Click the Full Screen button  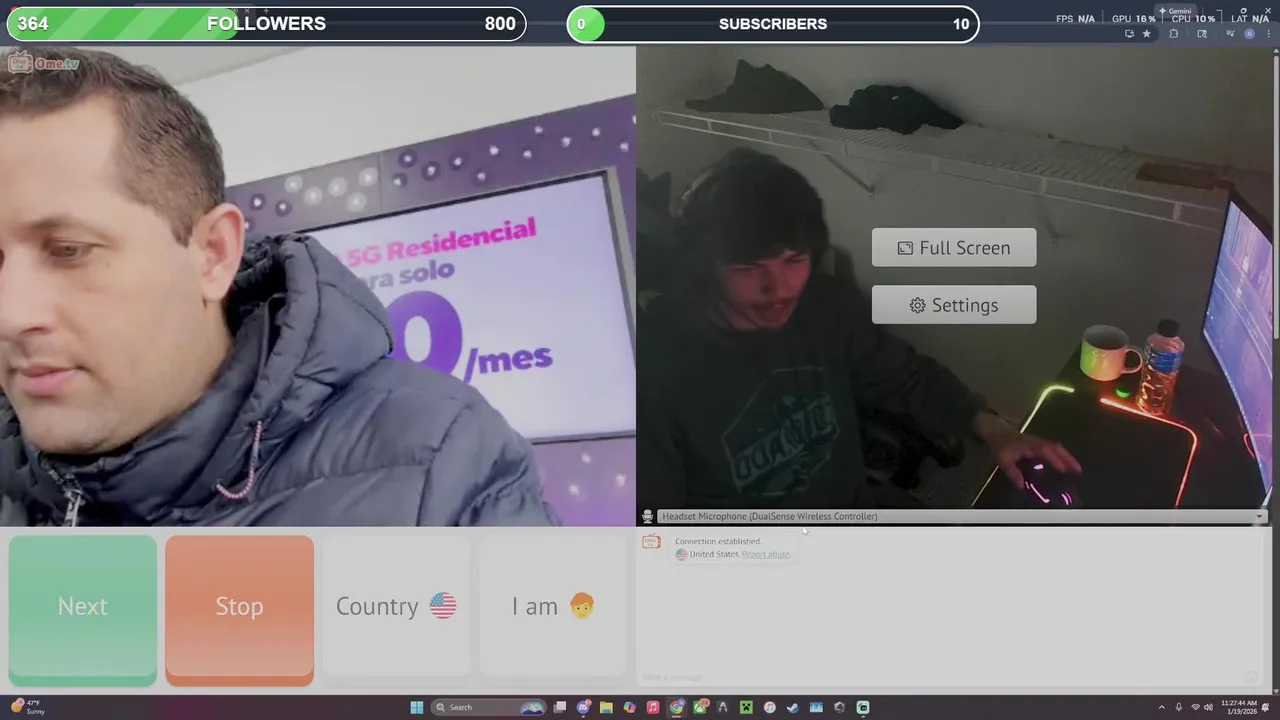coord(954,248)
